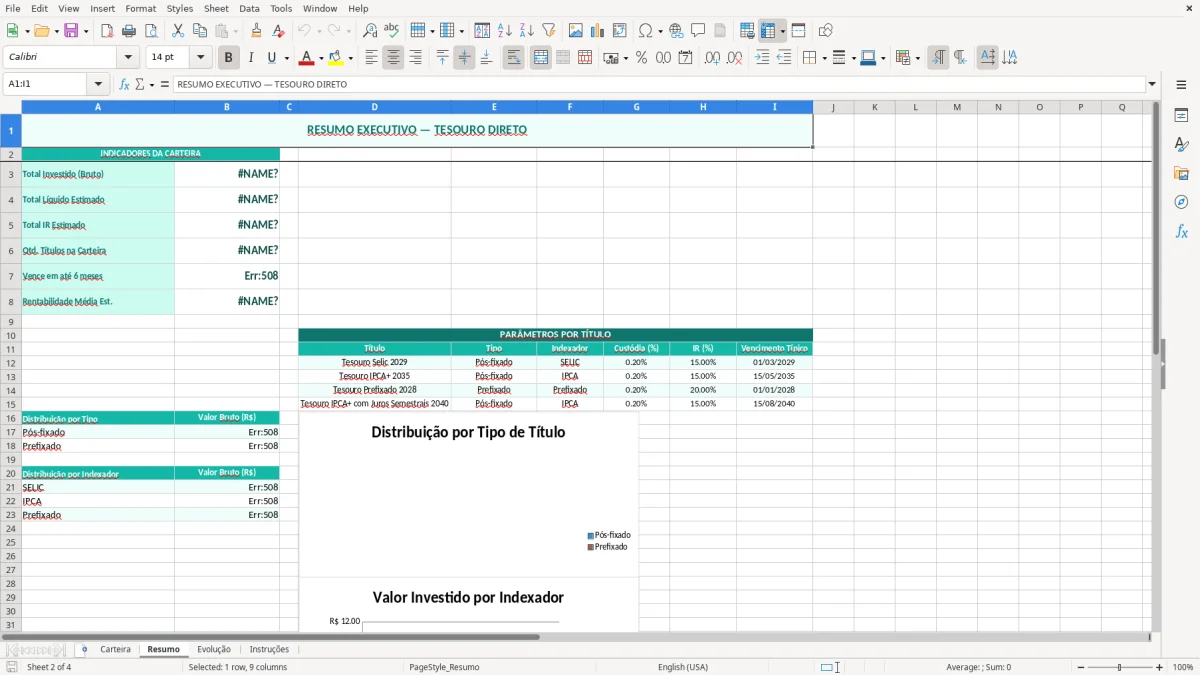Open Find and Replace
Screen dimensions: 1200x675
click(370, 31)
